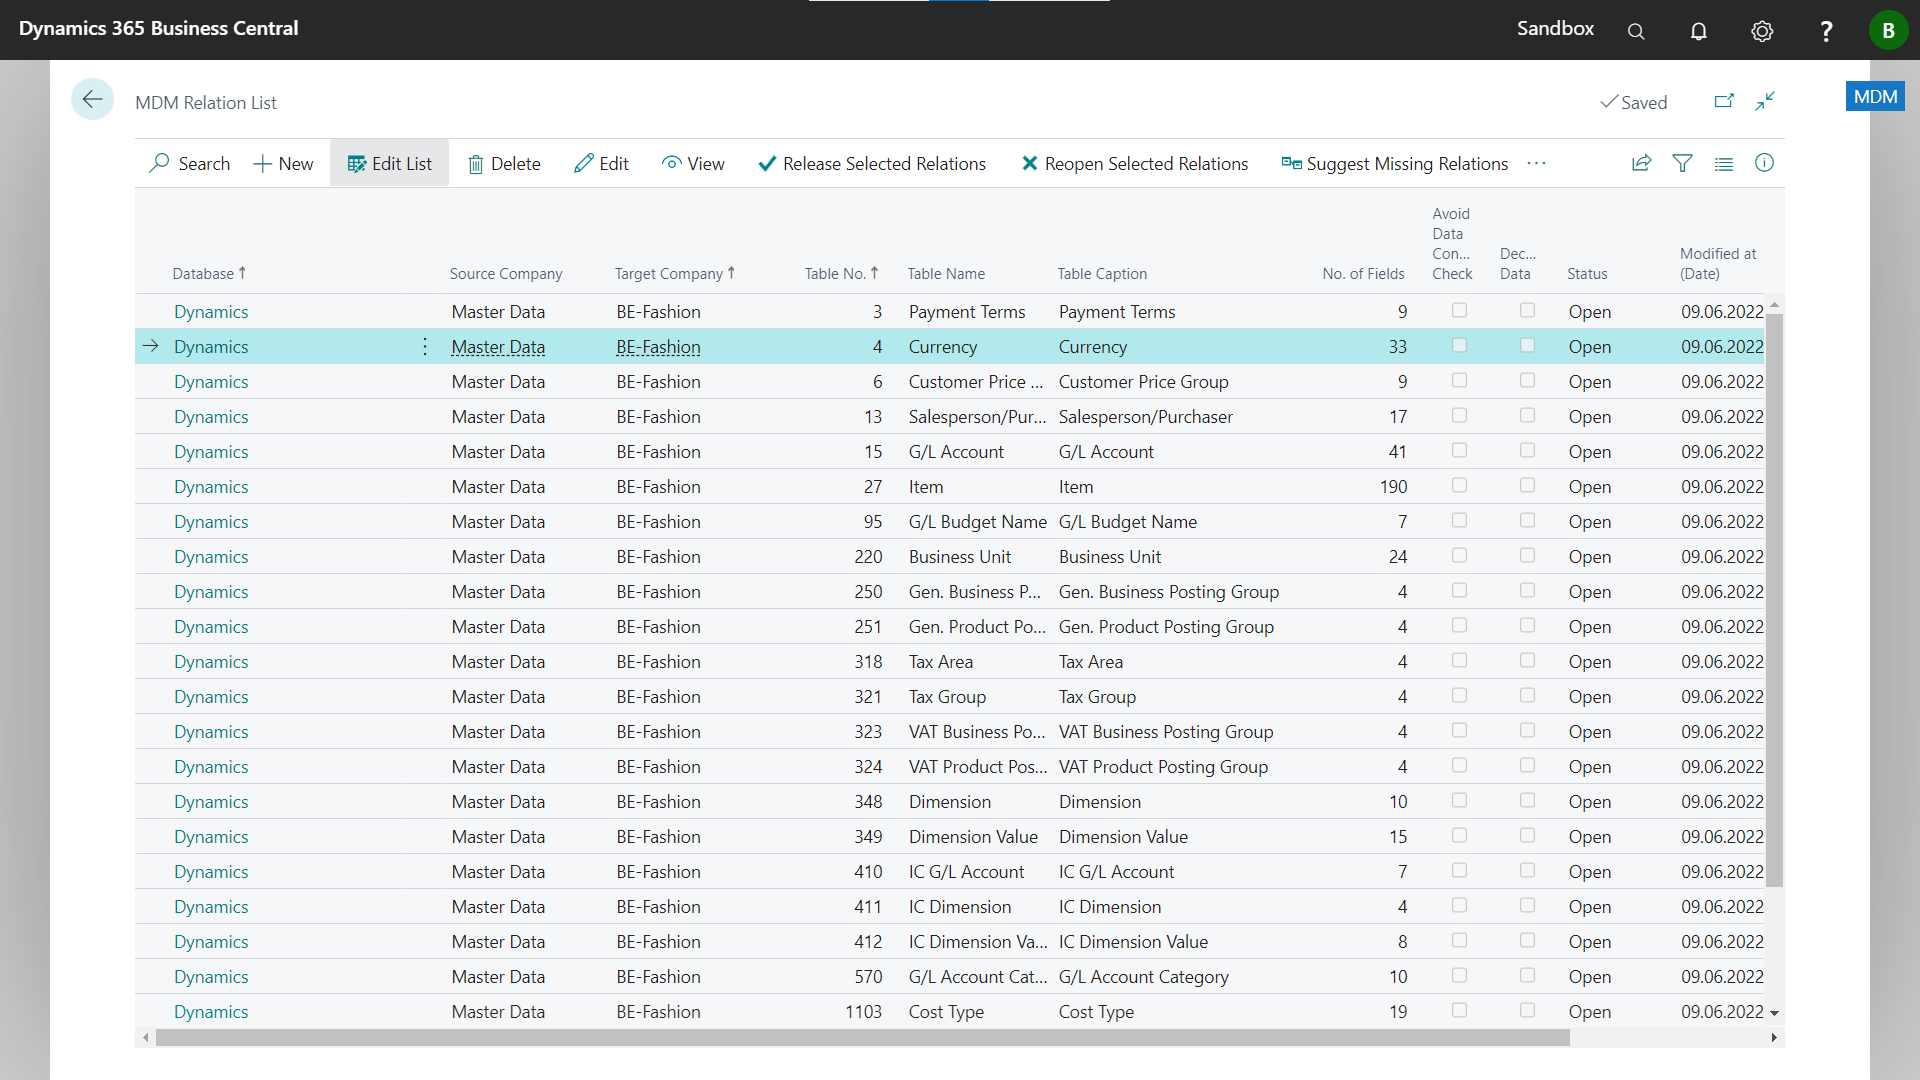This screenshot has width=1920, height=1080.
Task: Select 'Open' status in the IC Dimension row
Action: tap(1589, 906)
